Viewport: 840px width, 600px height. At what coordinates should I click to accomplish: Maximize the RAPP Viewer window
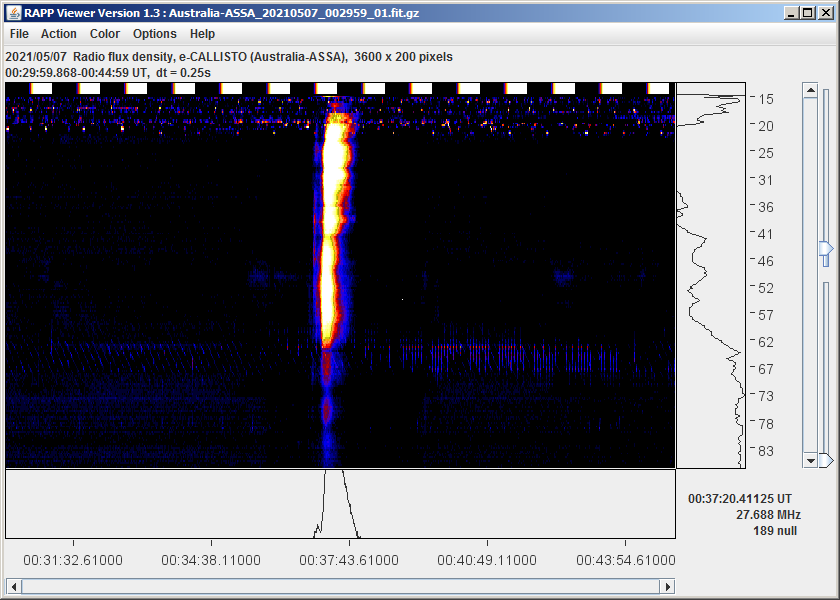click(x=808, y=13)
